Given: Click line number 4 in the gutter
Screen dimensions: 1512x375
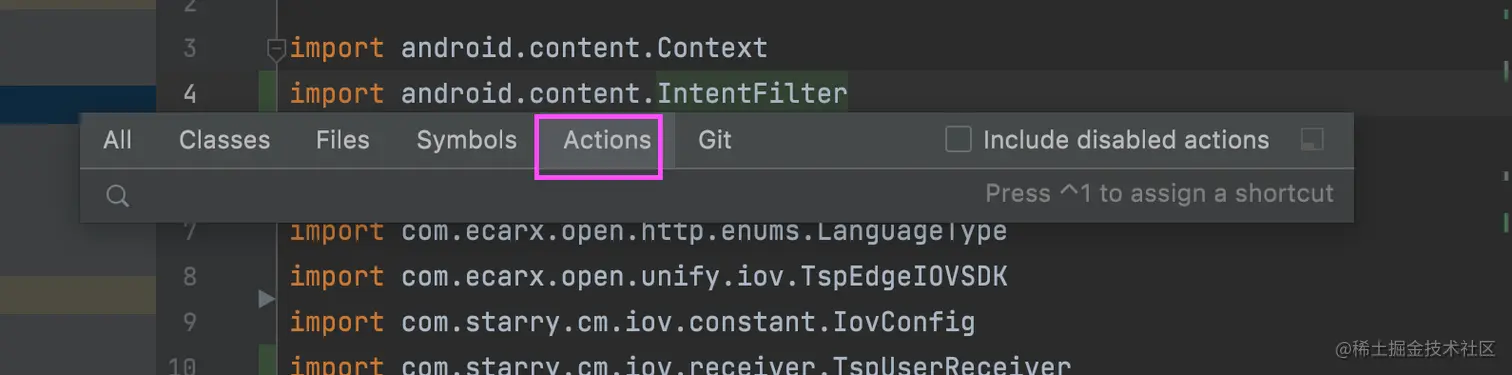Looking at the screenshot, I should click(x=190, y=94).
